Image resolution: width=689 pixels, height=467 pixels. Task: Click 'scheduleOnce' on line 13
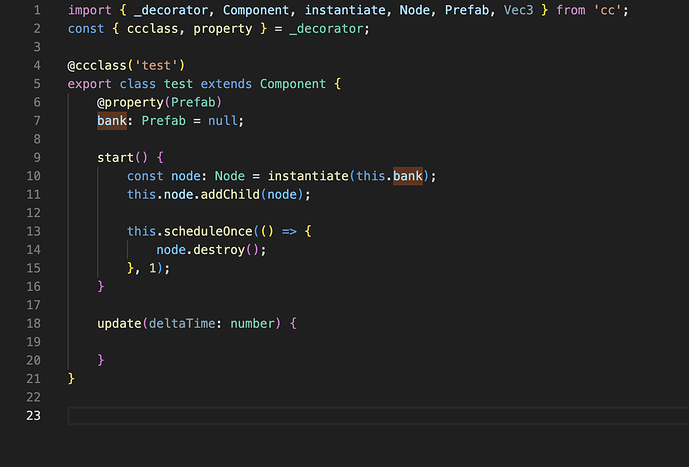(208, 232)
